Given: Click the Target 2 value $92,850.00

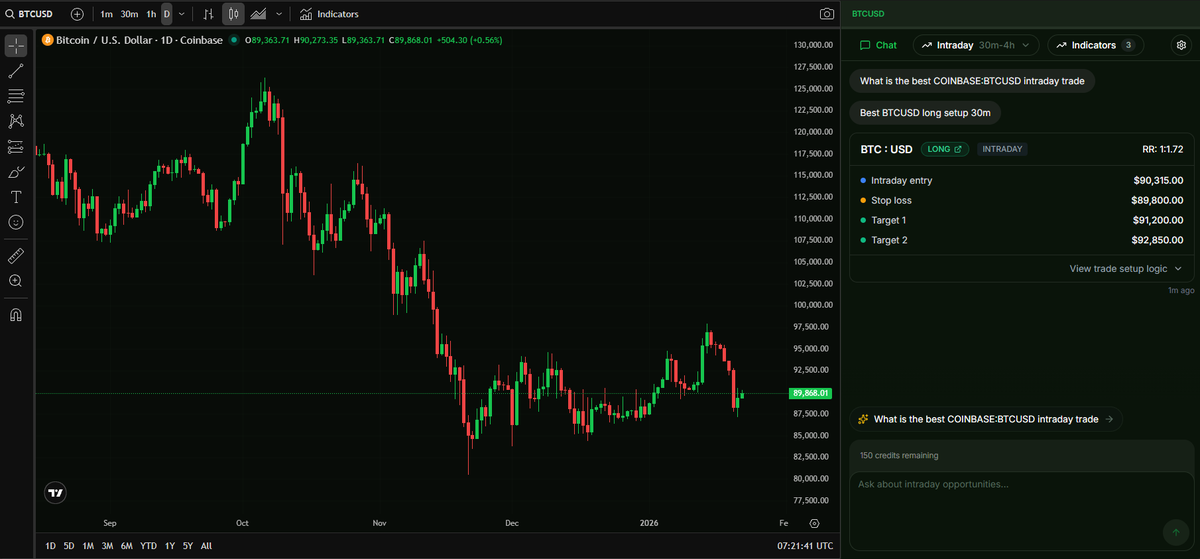Looking at the screenshot, I should click(x=1157, y=240).
